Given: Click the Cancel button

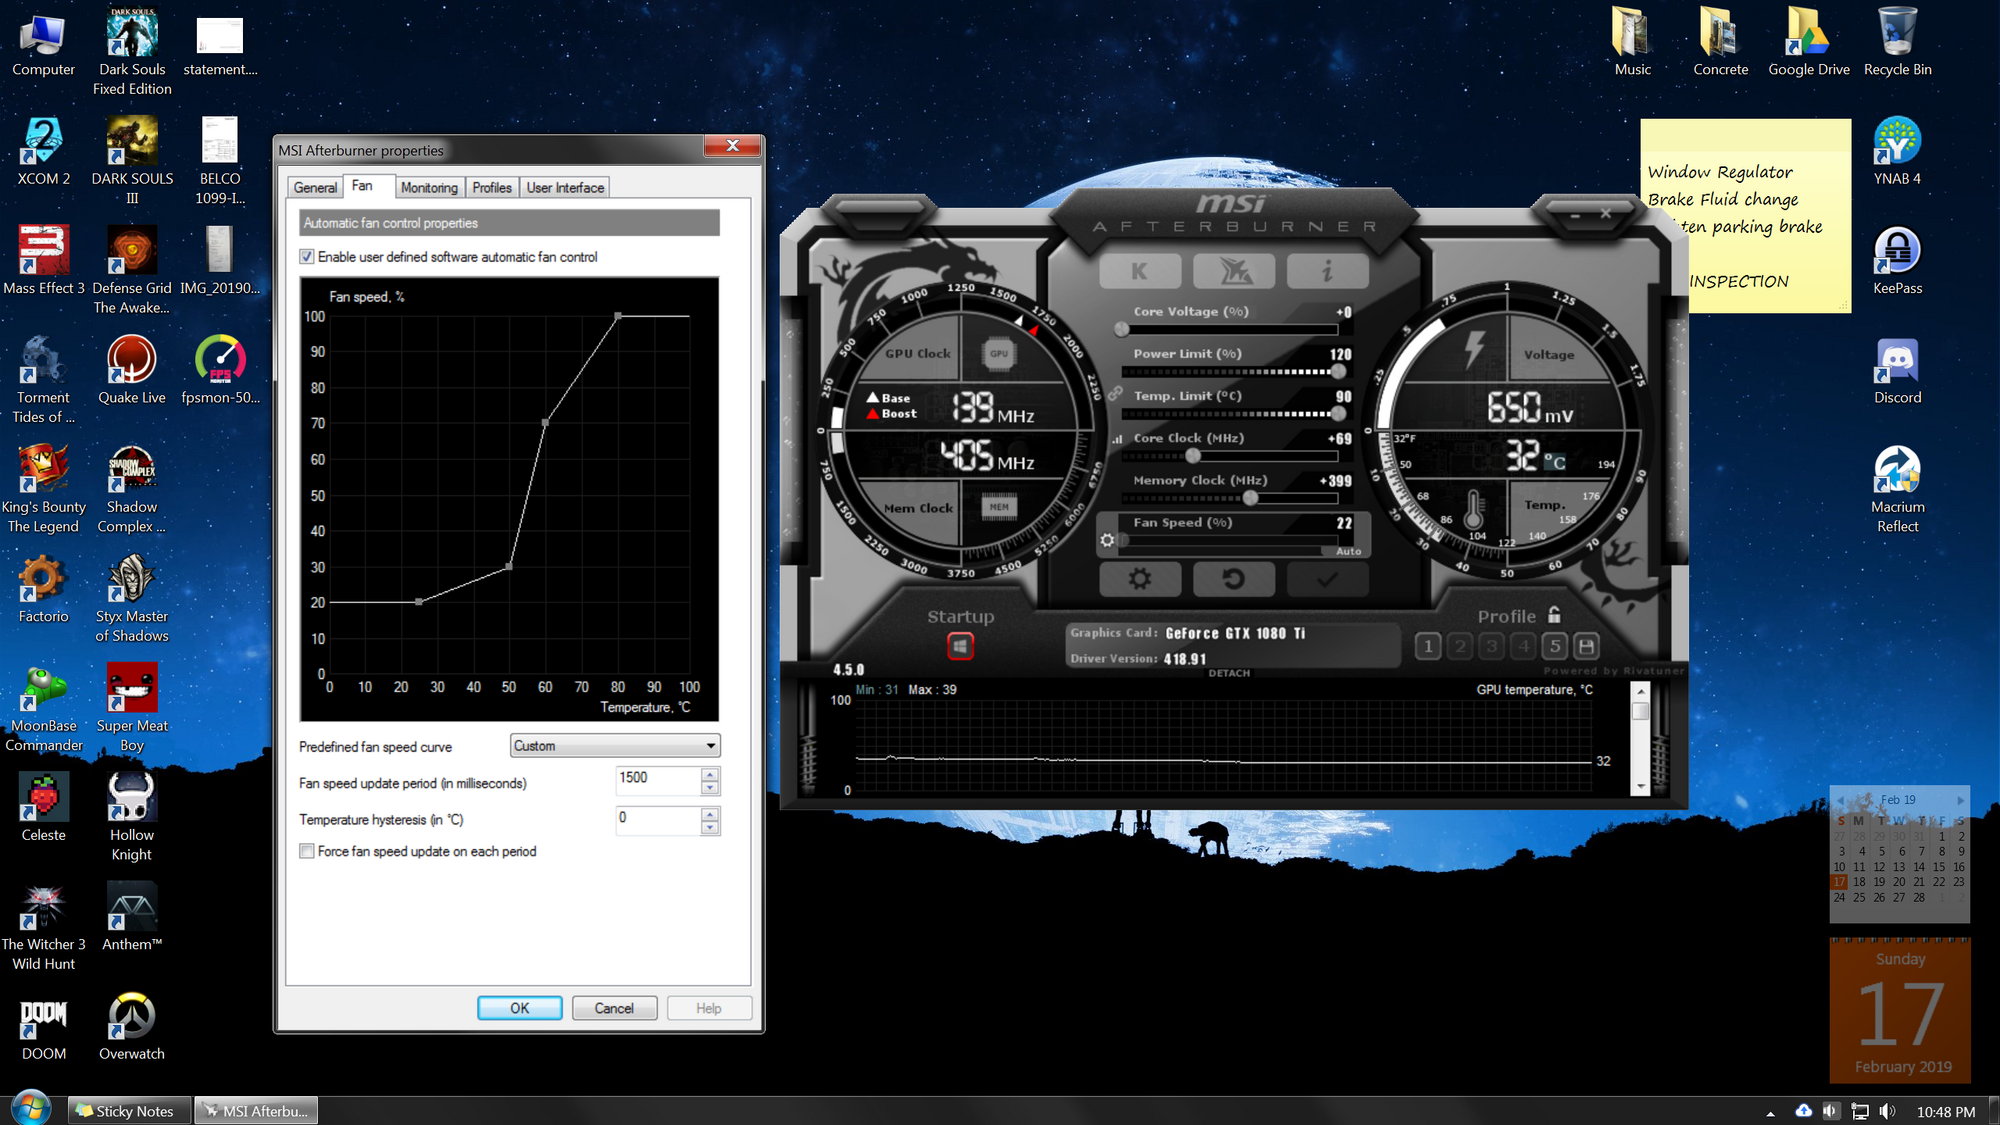Looking at the screenshot, I should [x=614, y=1008].
